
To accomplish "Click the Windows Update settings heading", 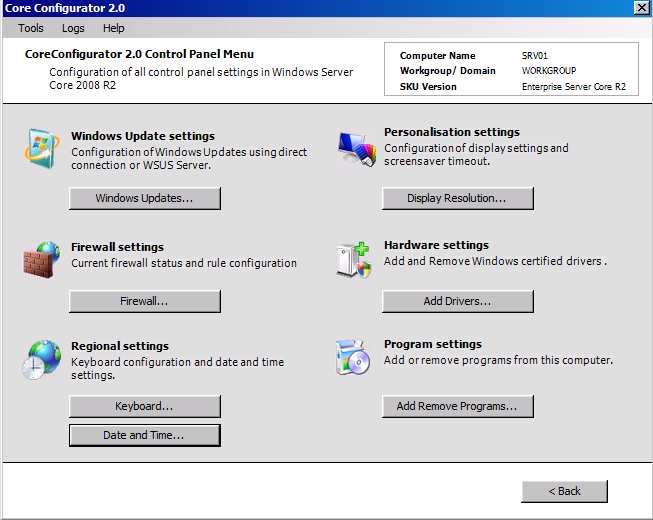I will [x=143, y=136].
